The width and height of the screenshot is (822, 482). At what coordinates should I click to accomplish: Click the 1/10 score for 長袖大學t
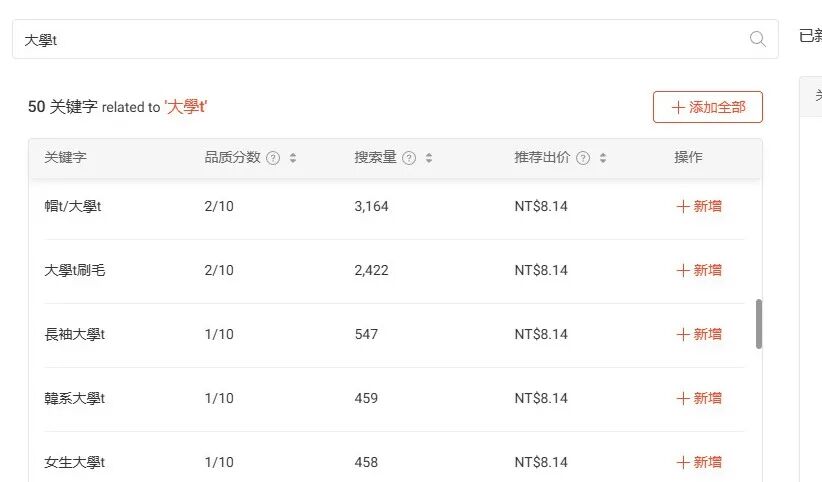(x=219, y=334)
